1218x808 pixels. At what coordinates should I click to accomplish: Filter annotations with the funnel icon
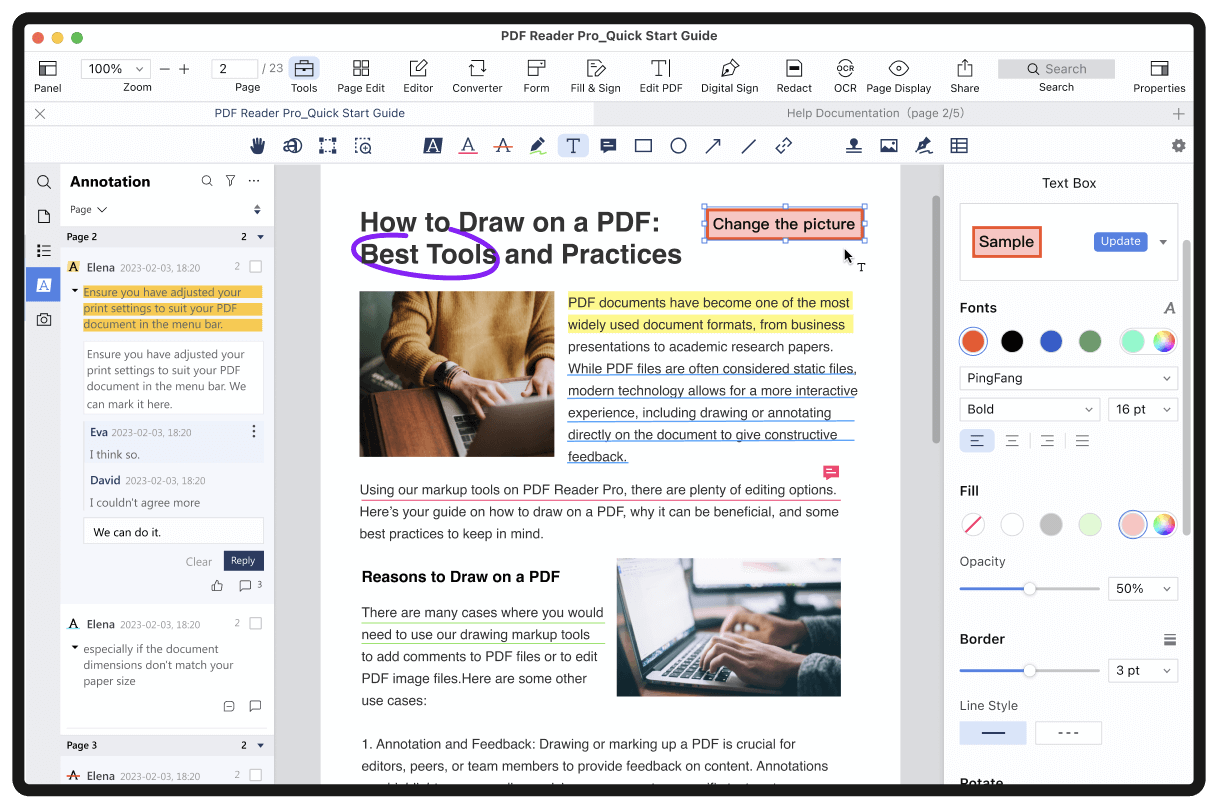(231, 181)
